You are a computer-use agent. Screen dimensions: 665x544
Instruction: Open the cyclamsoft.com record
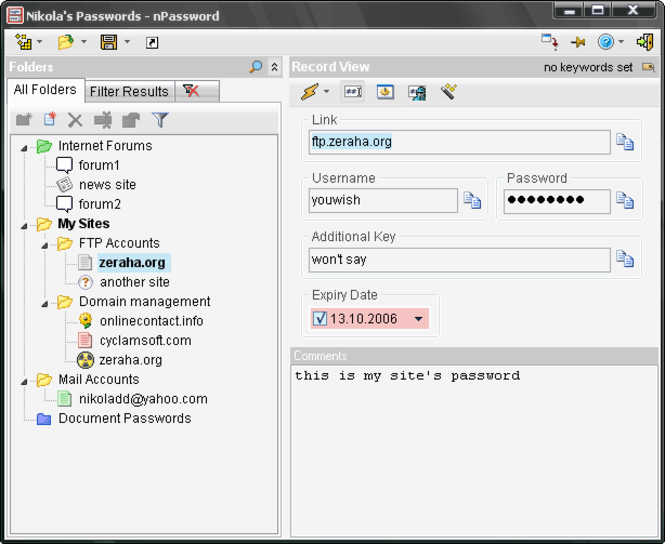(145, 340)
